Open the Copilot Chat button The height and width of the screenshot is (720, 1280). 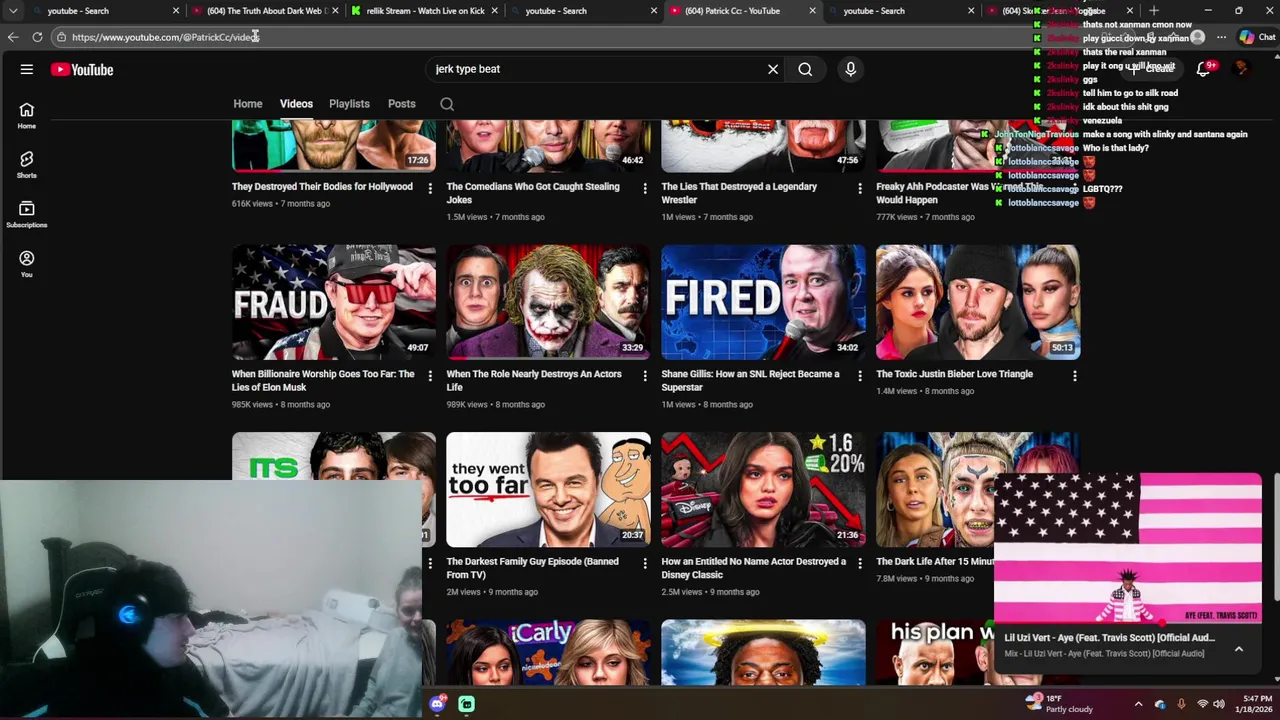tap(1258, 37)
